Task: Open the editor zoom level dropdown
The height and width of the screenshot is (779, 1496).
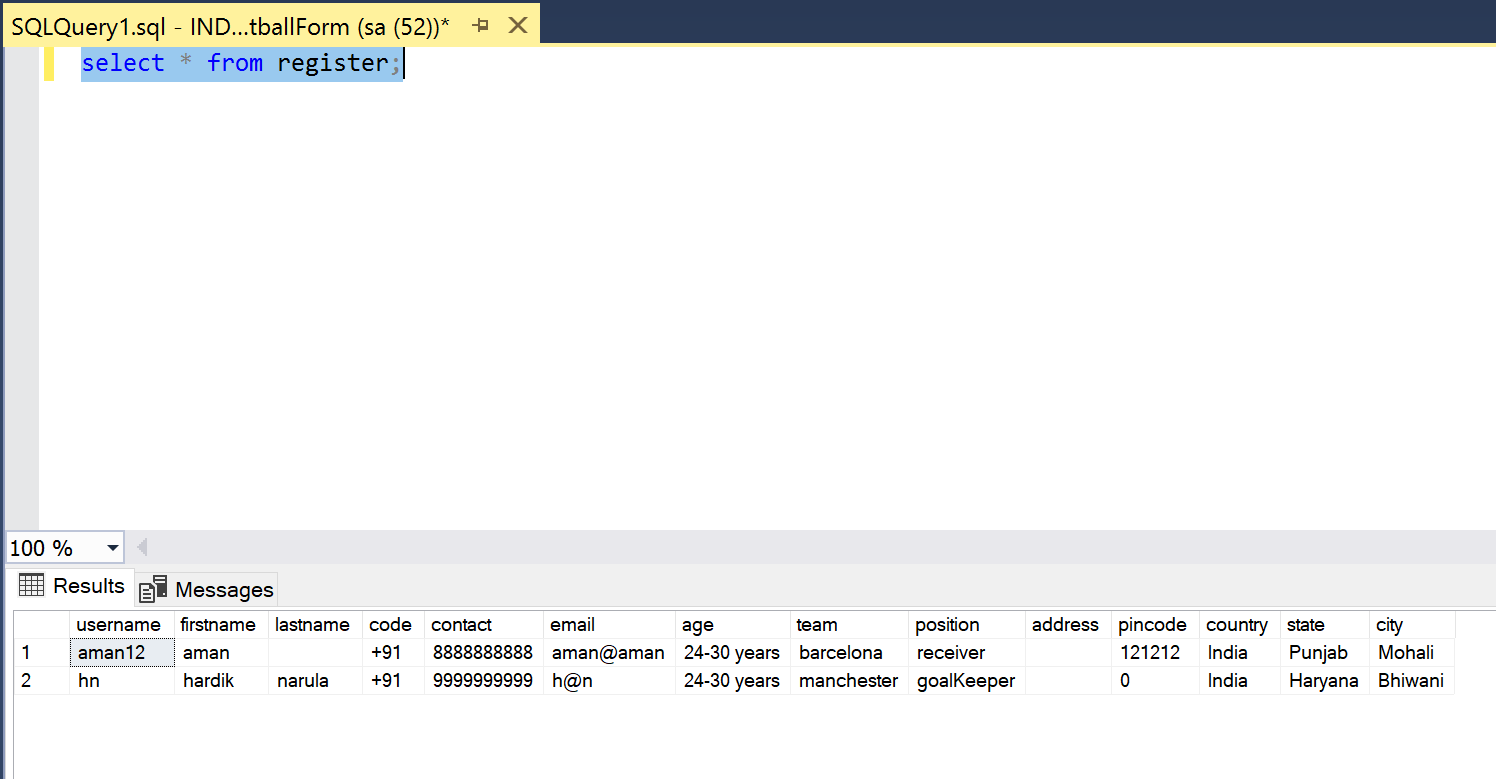Action: click(x=112, y=547)
